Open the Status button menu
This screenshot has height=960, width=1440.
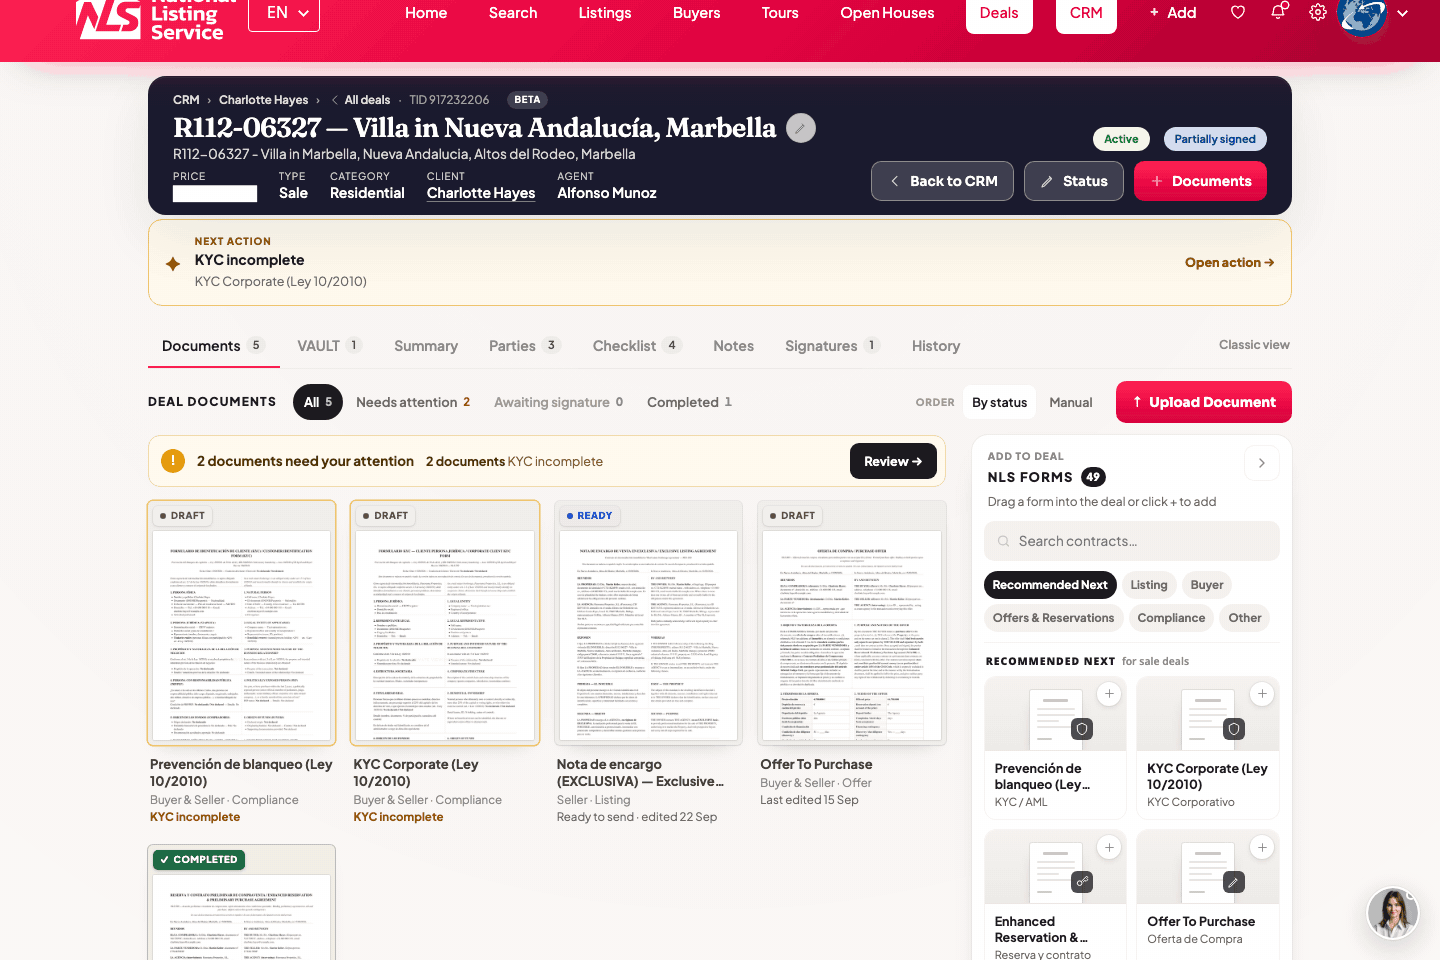click(x=1074, y=181)
